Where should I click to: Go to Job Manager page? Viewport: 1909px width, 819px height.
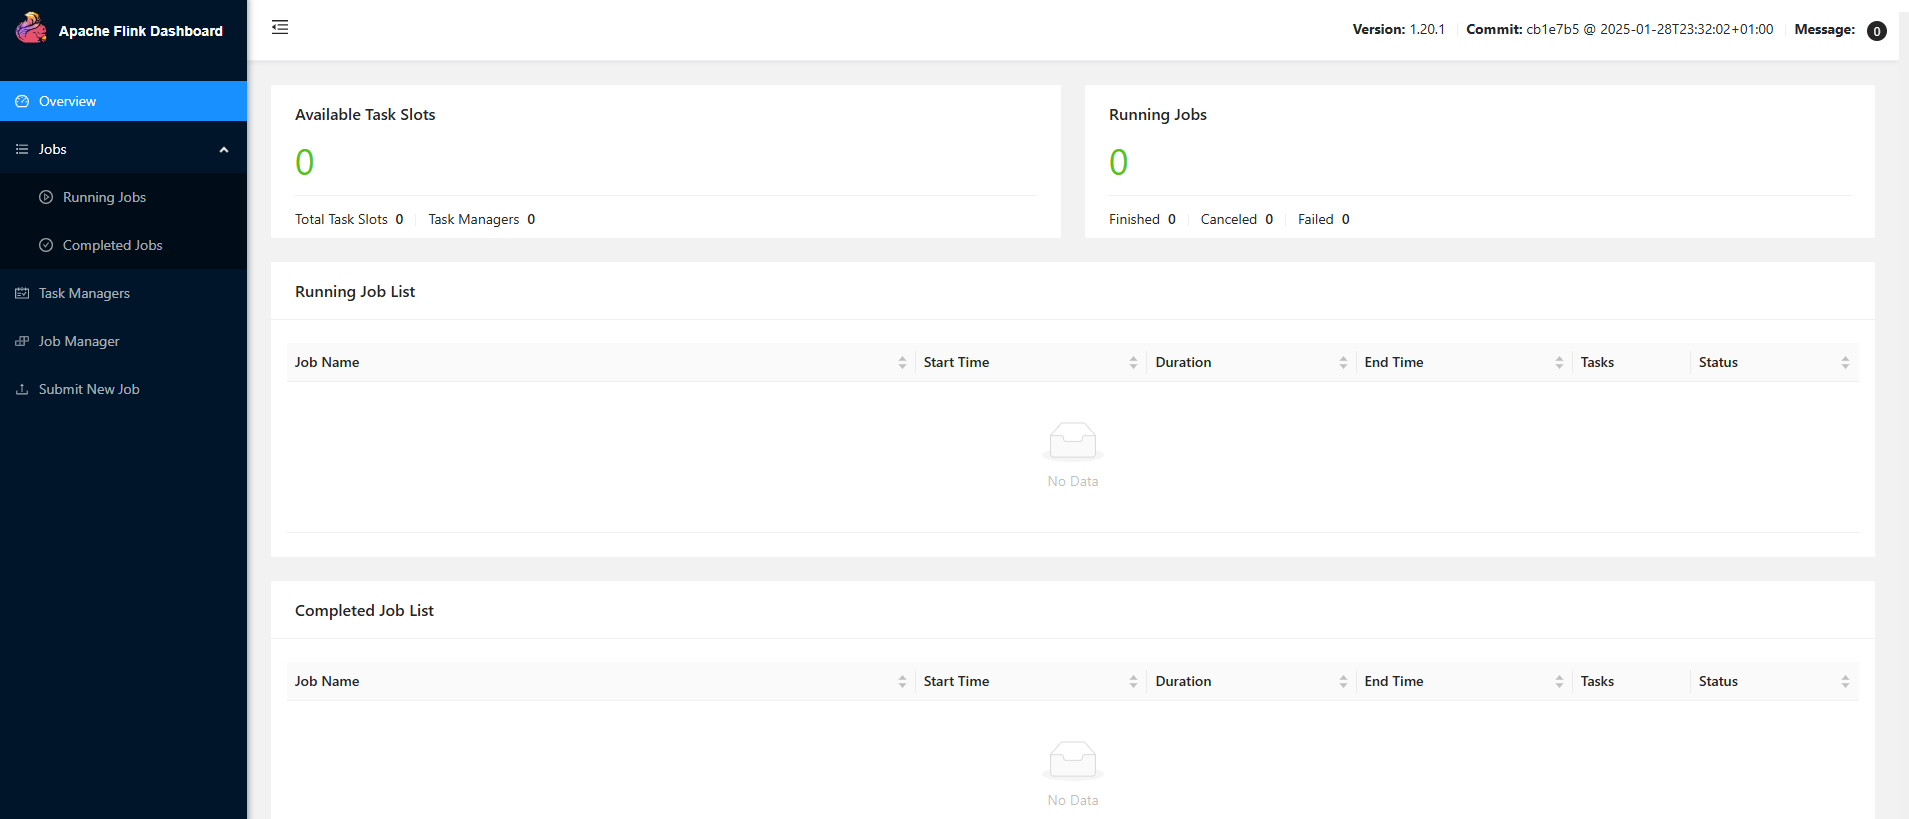pos(123,341)
